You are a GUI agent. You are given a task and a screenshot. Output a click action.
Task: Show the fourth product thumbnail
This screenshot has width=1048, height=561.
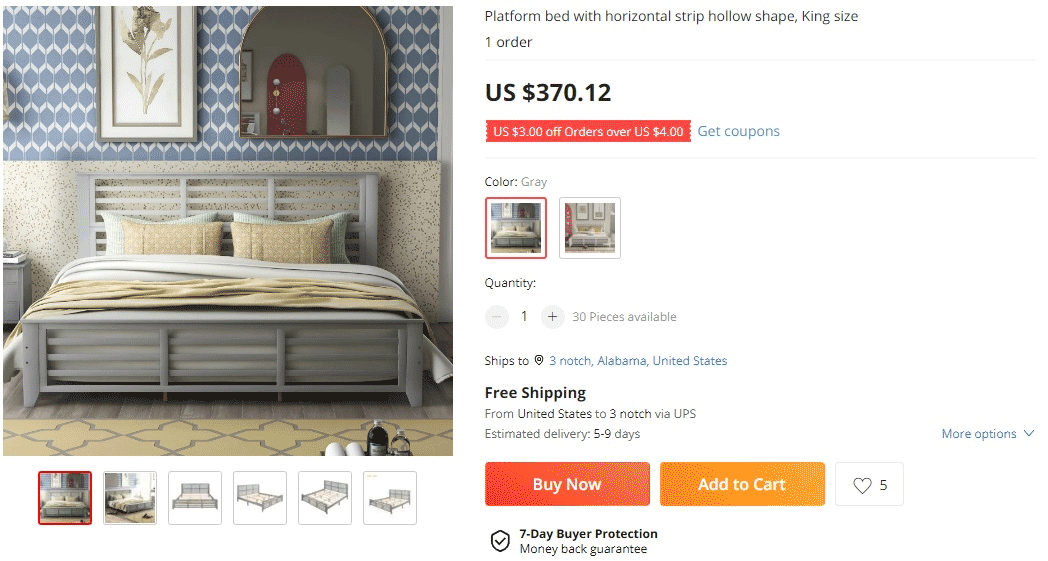[260, 498]
